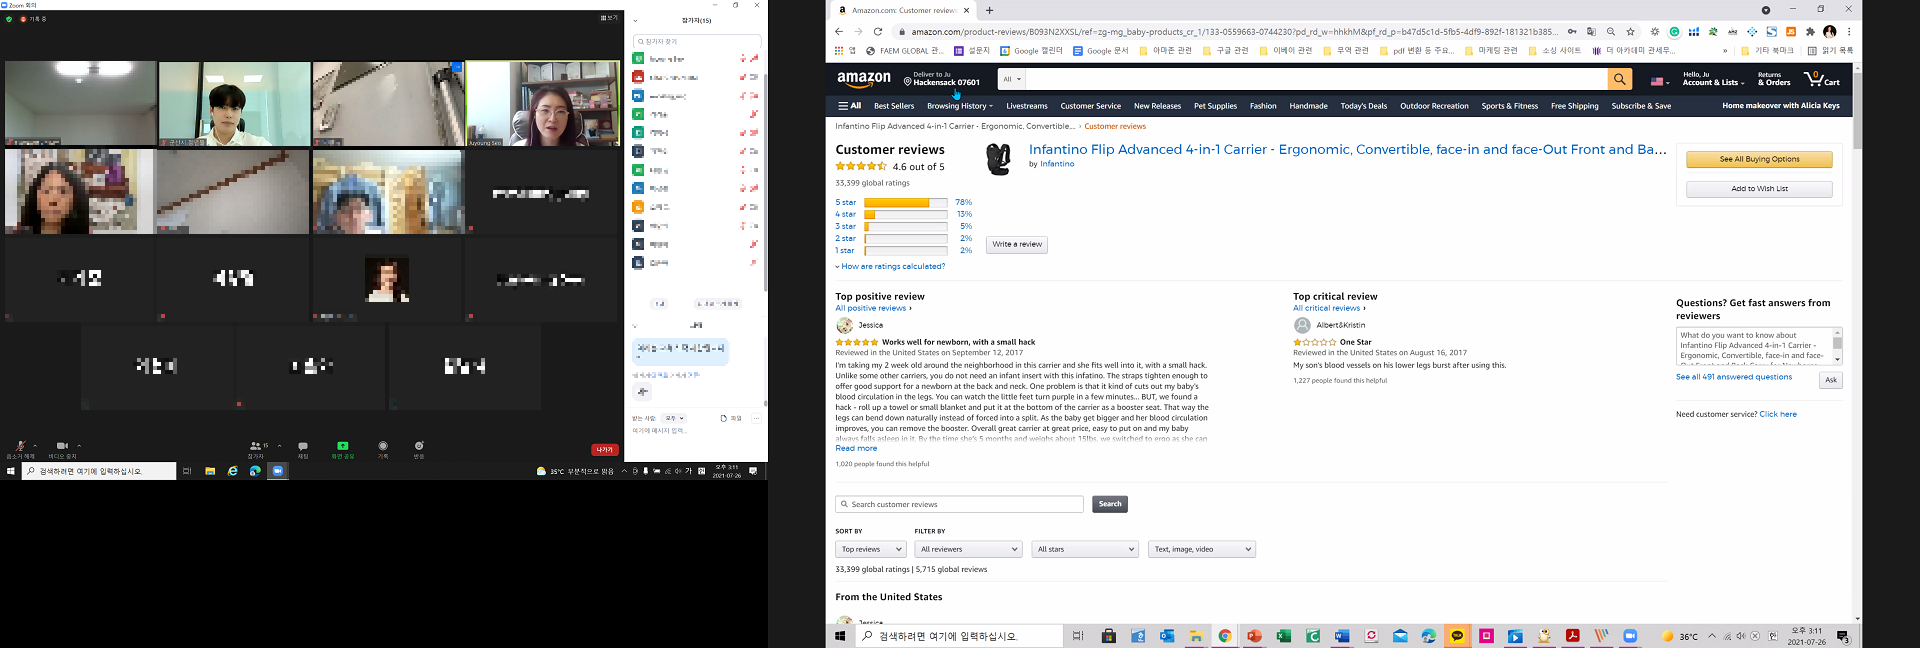Screen dimensions: 1920x648
Task: Open KakaoTalk from the taskbar
Action: (x=1457, y=636)
